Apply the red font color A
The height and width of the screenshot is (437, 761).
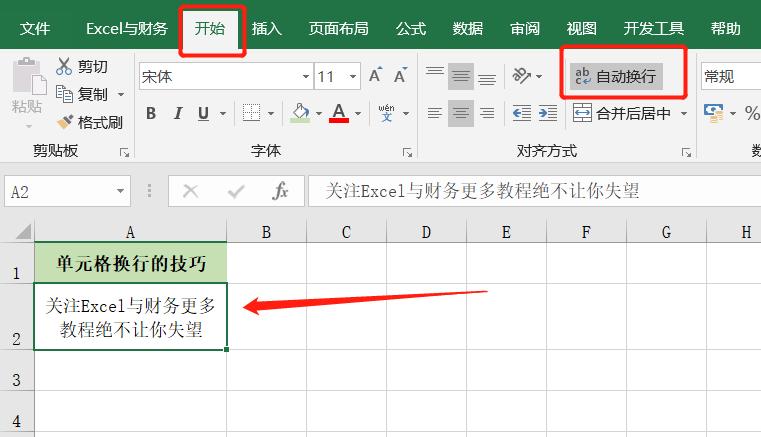tap(339, 114)
